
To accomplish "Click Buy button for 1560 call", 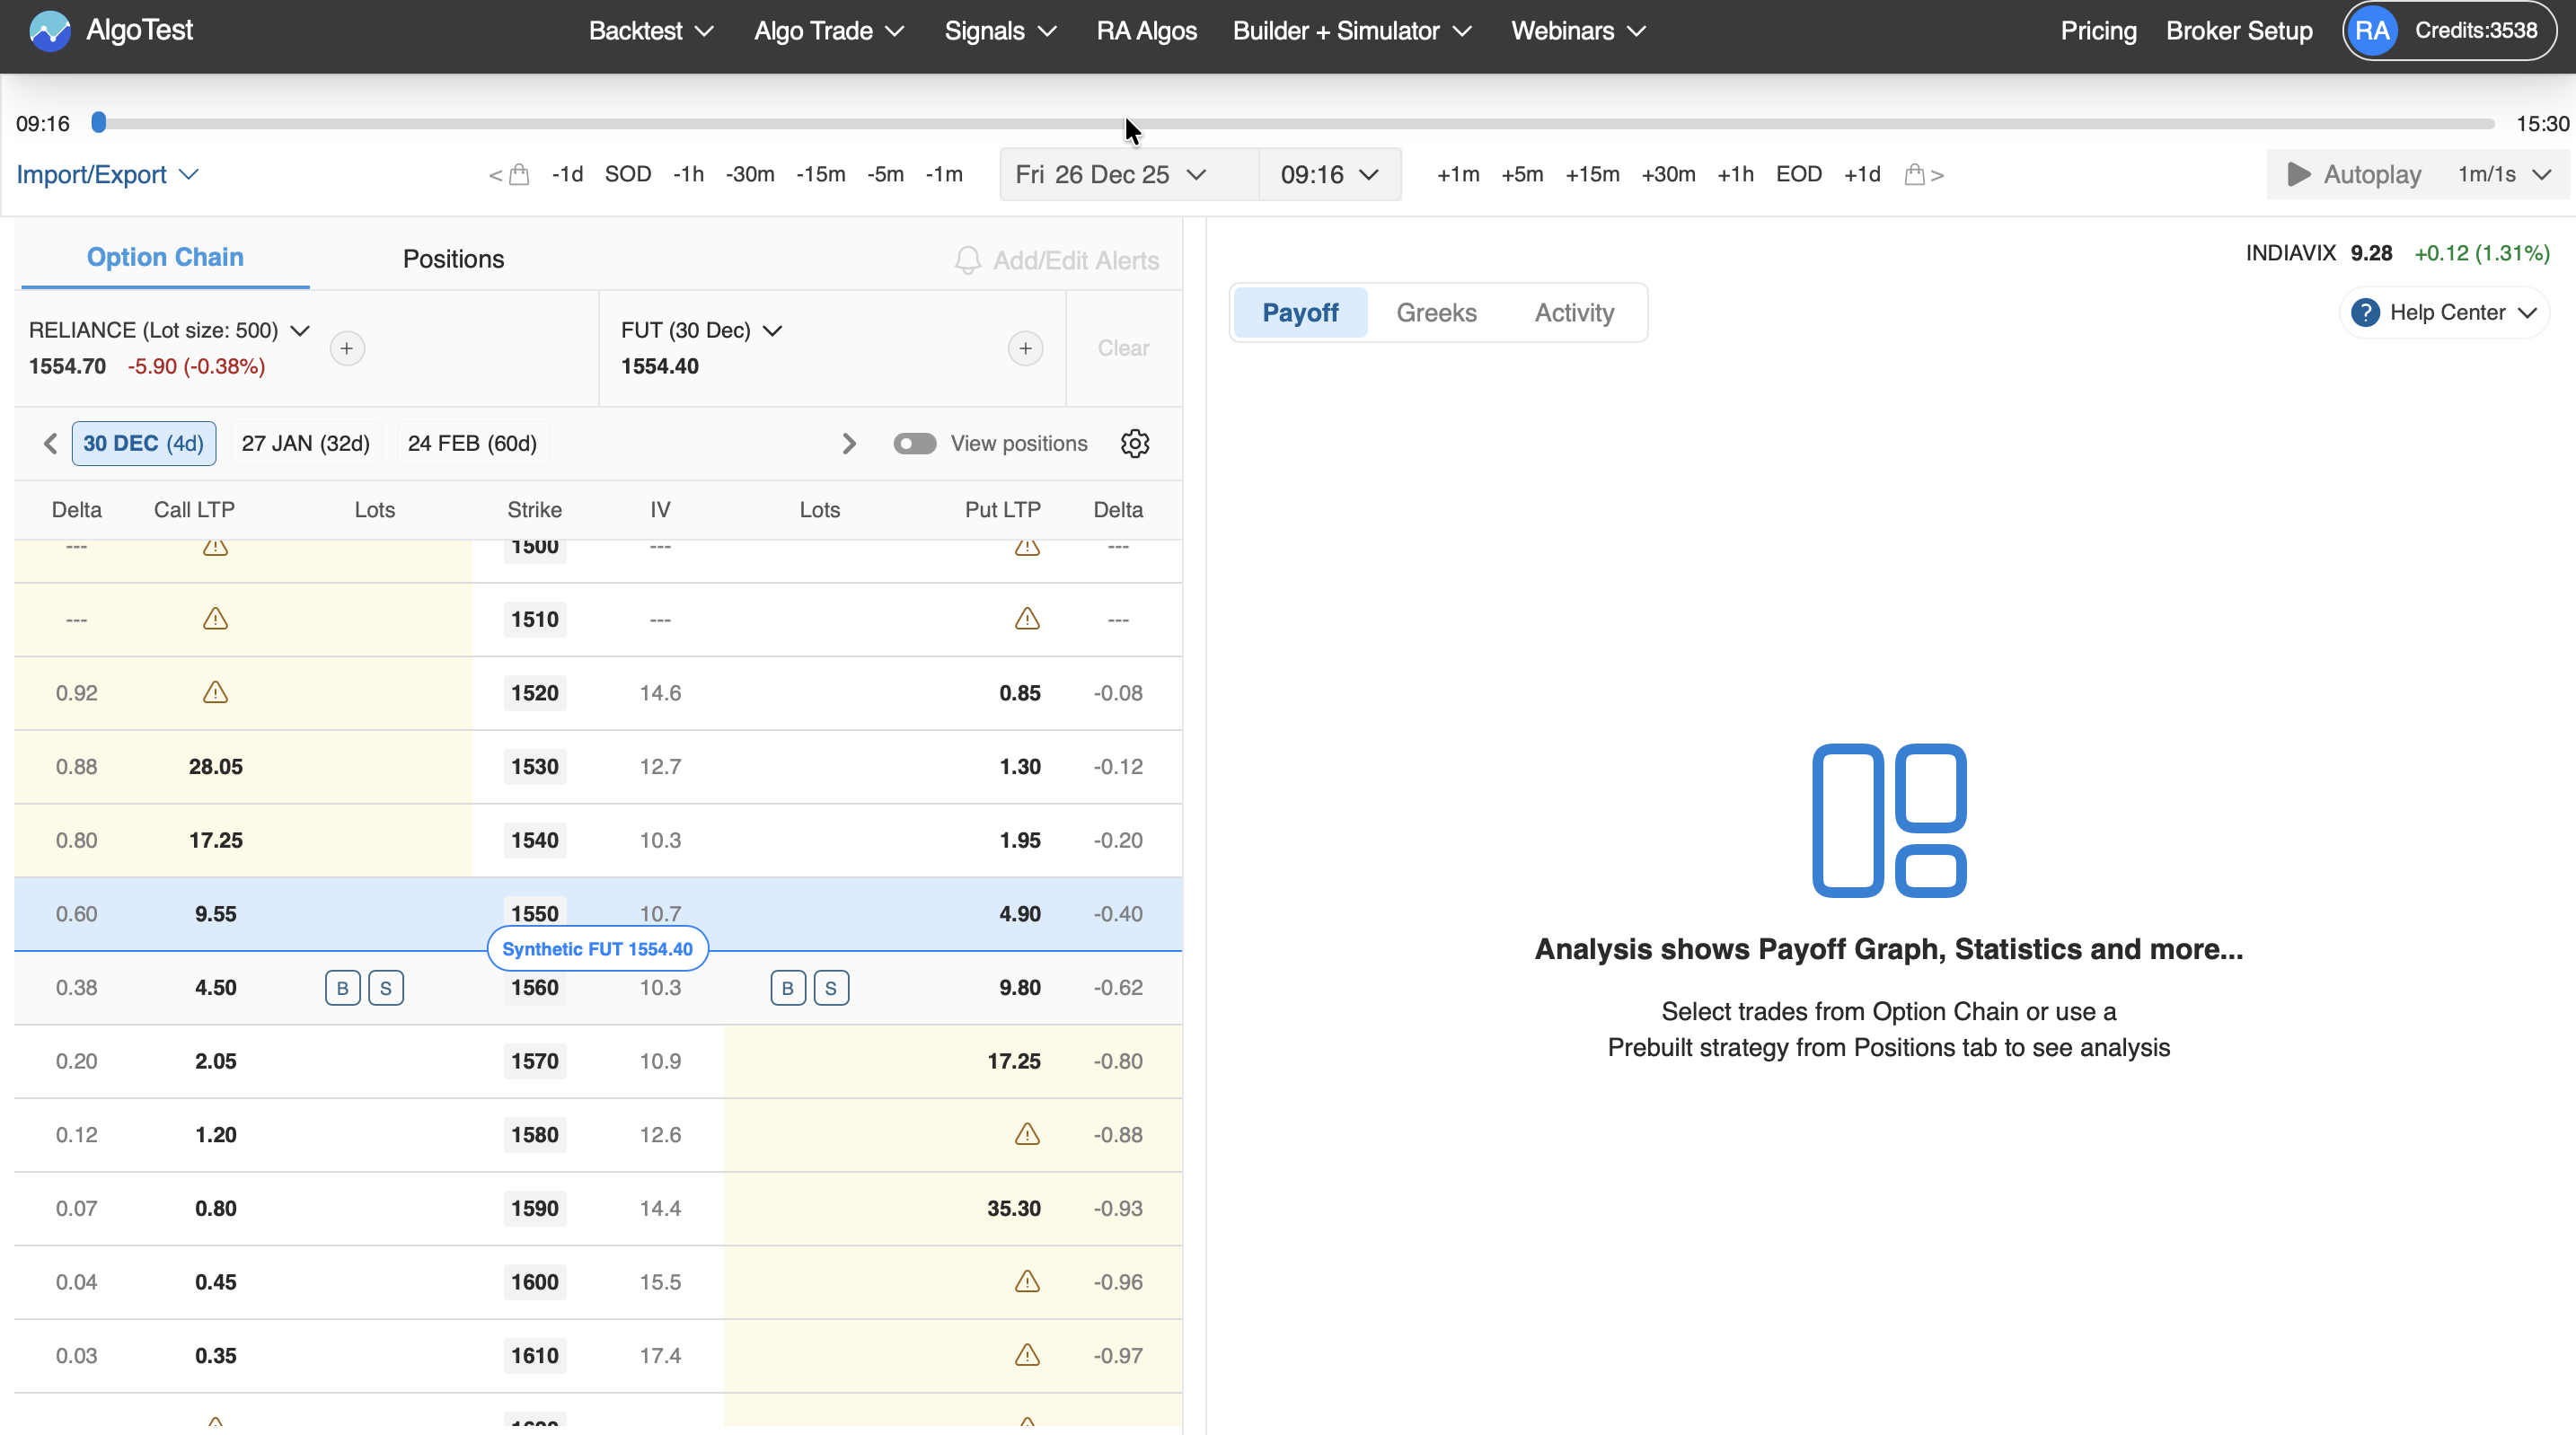I will (x=342, y=988).
